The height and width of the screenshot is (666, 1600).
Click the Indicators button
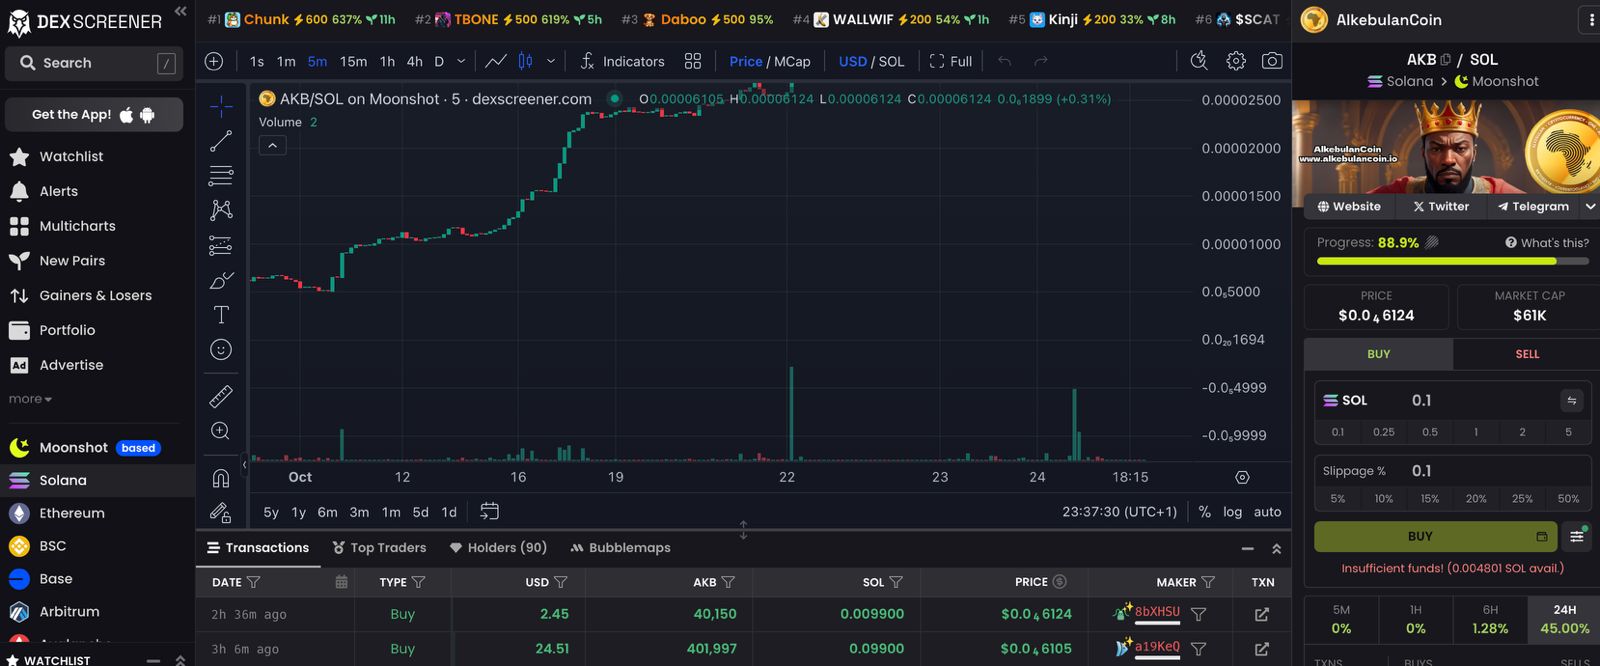(x=622, y=61)
